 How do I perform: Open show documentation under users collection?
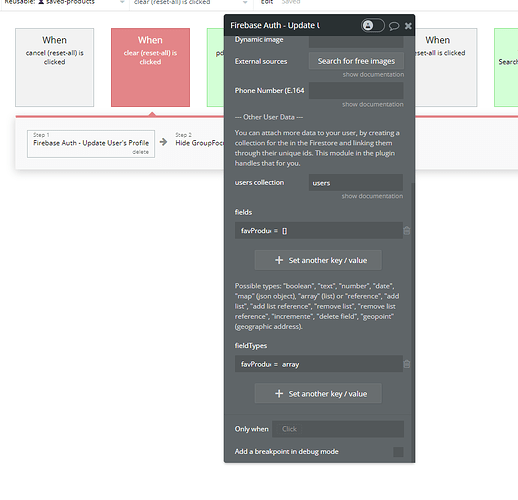(x=372, y=196)
